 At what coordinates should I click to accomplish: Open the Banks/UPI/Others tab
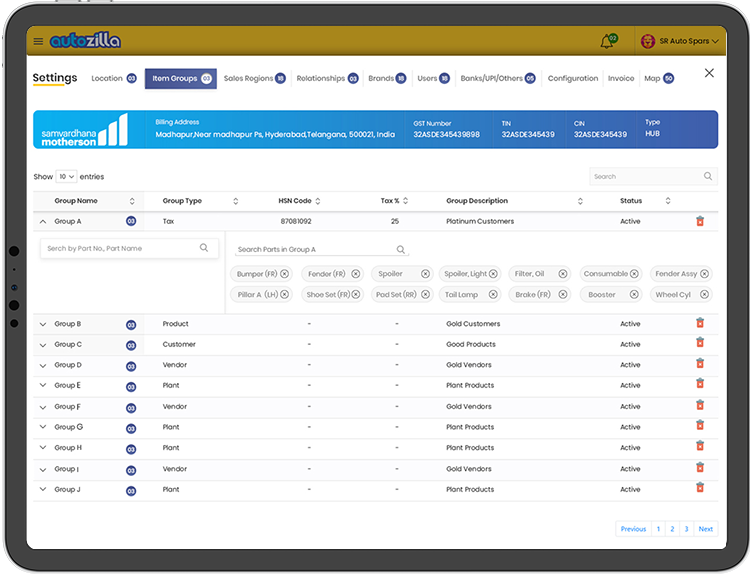(498, 78)
